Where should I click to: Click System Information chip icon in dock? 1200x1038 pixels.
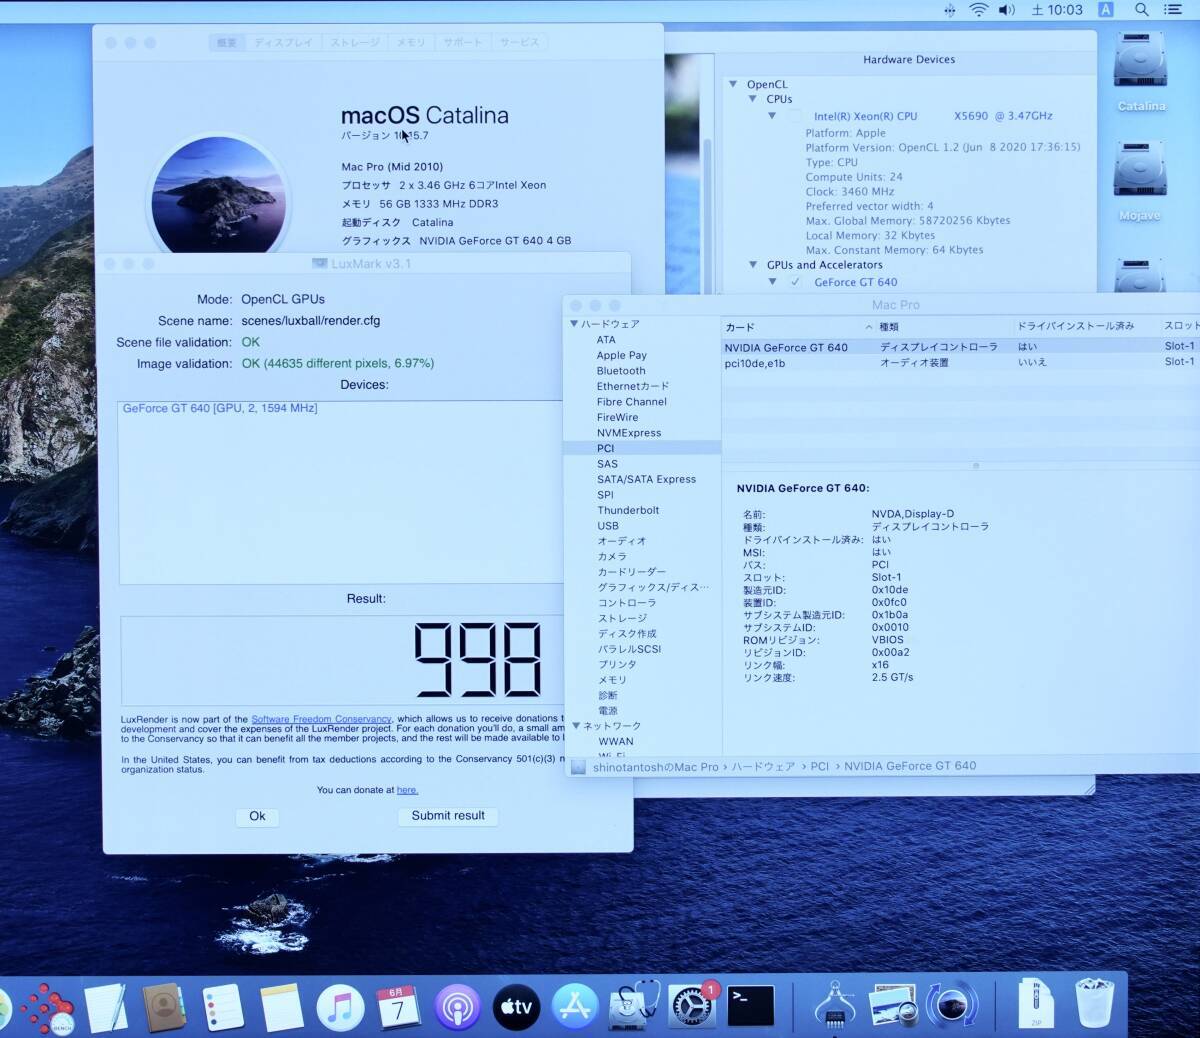pyautogui.click(x=834, y=1004)
